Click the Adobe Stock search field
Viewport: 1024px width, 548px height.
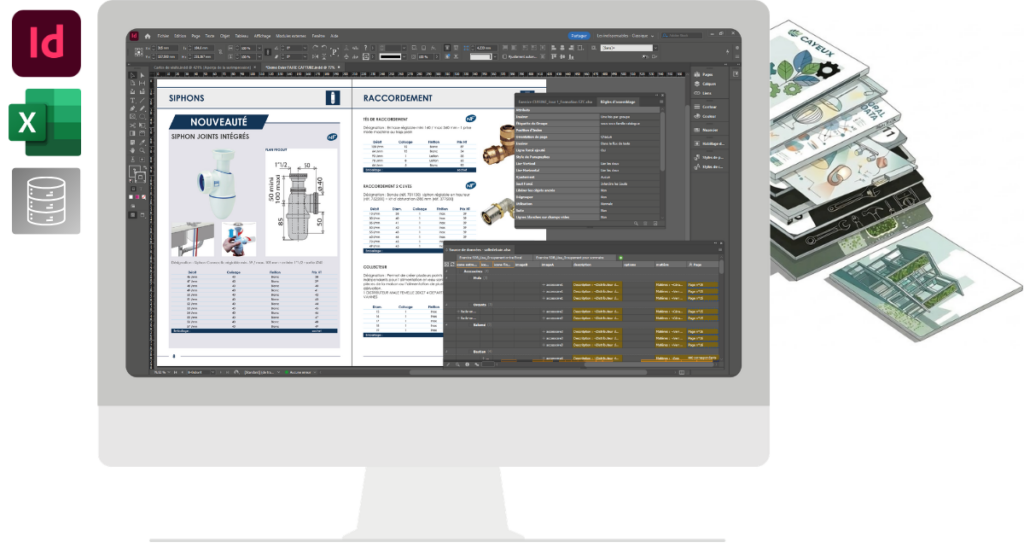coord(682,35)
